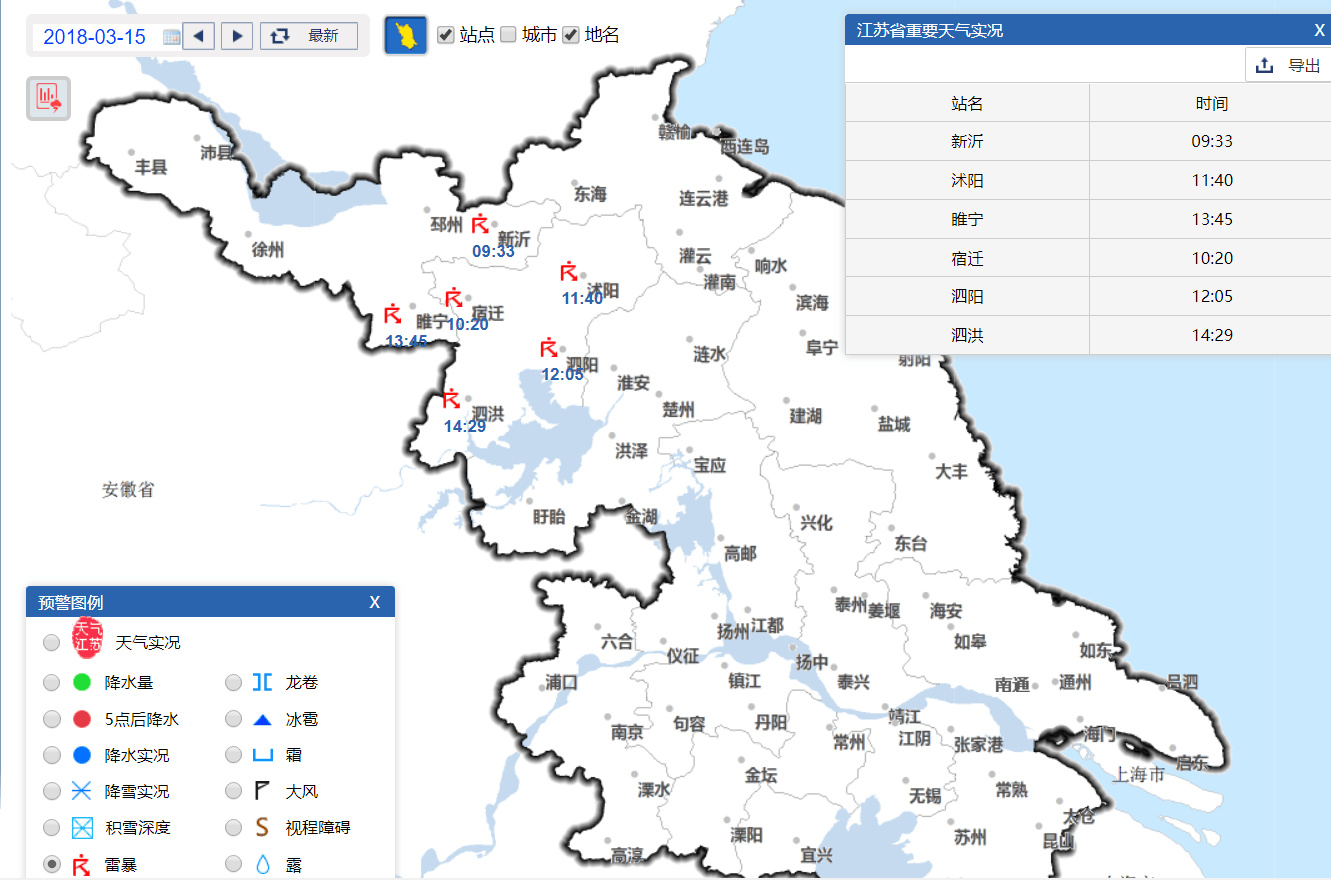The width and height of the screenshot is (1331, 880).
Task: Close the 预警图例 legend panel
Action: pyautogui.click(x=375, y=602)
